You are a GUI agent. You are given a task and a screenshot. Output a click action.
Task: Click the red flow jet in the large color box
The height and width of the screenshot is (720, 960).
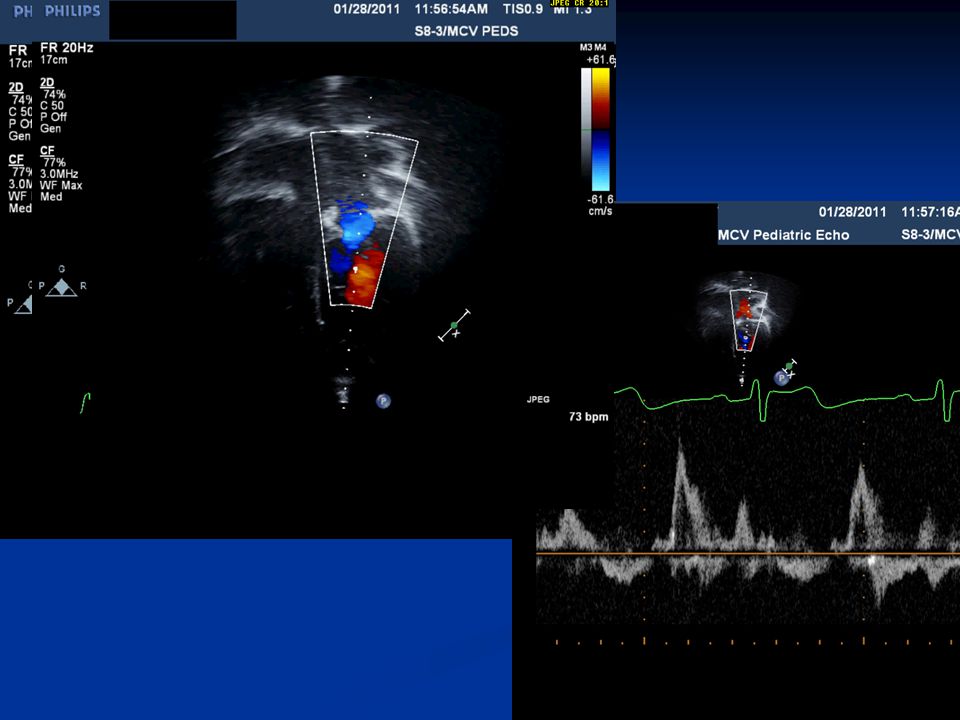(x=365, y=276)
